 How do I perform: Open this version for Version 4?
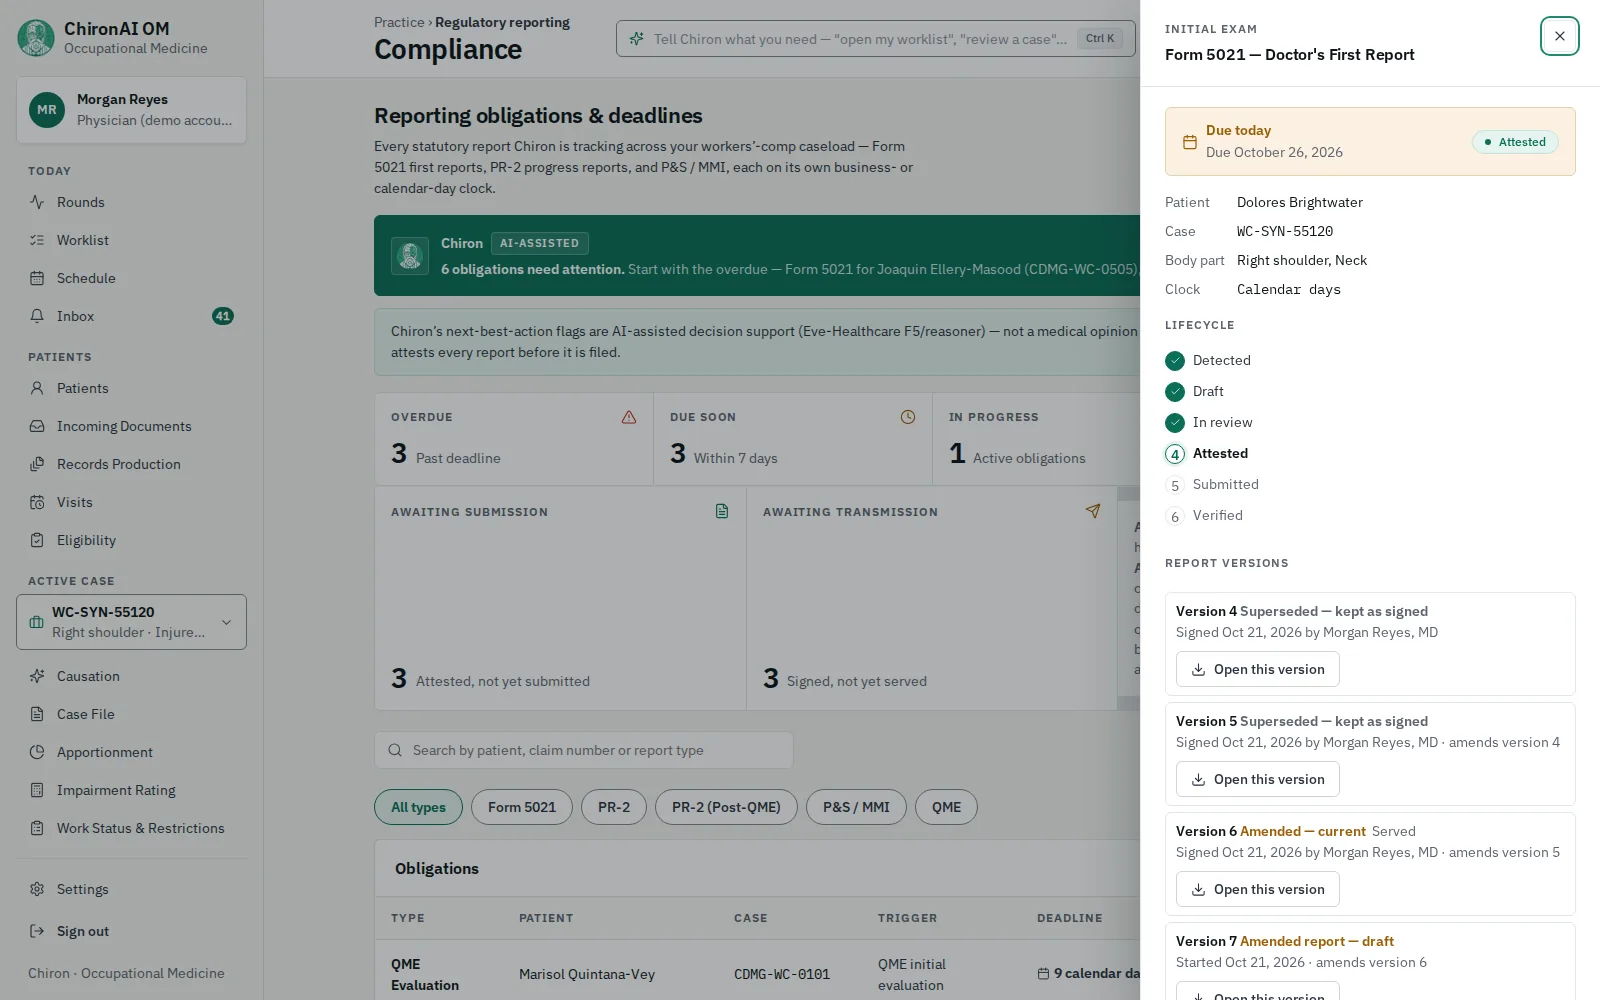point(1257,669)
